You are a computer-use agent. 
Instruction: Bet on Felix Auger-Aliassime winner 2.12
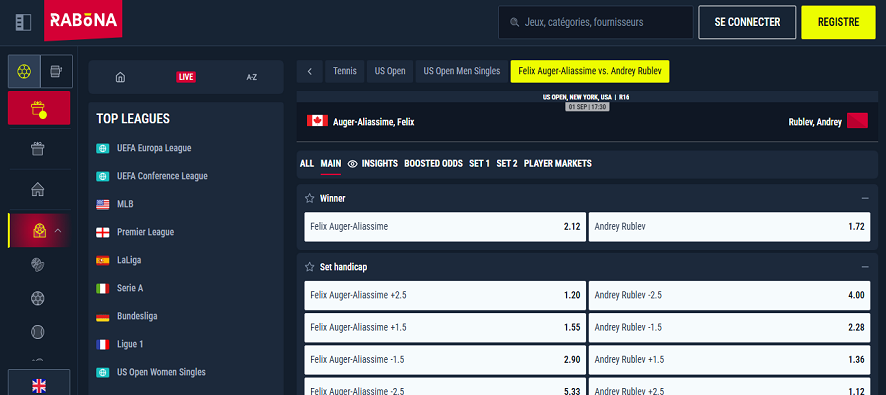point(445,227)
